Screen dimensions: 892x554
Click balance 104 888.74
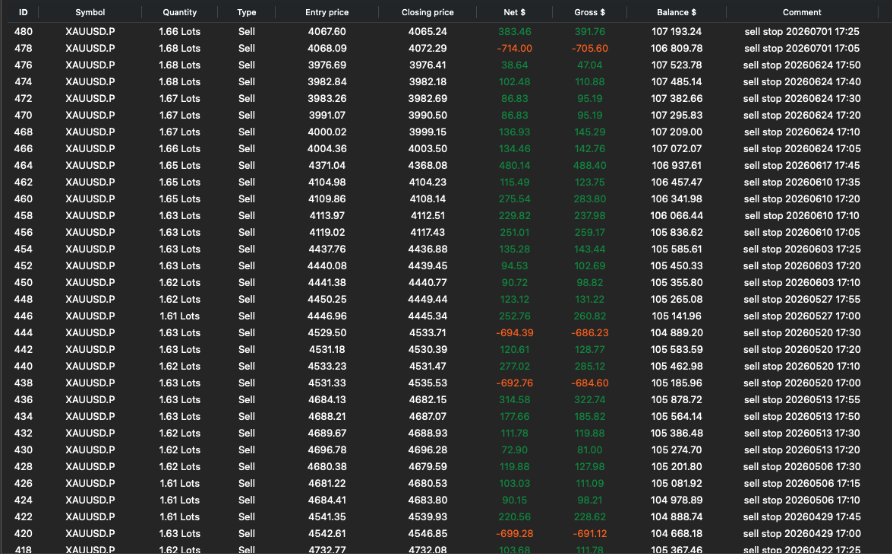[676, 517]
